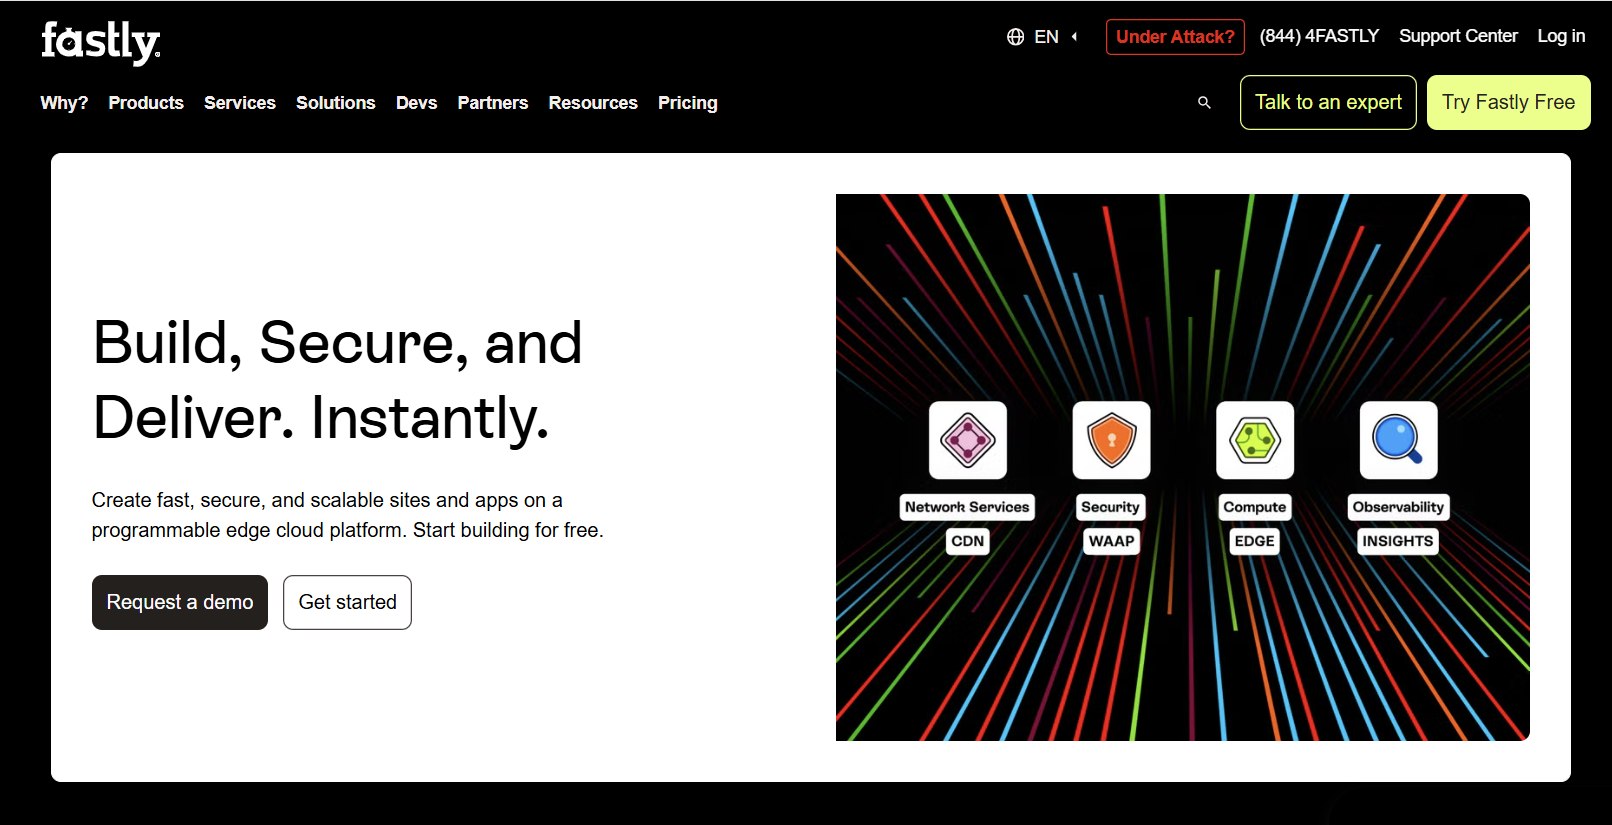This screenshot has width=1612, height=825.
Task: Expand the EN language dropdown arrow
Action: 1075,37
